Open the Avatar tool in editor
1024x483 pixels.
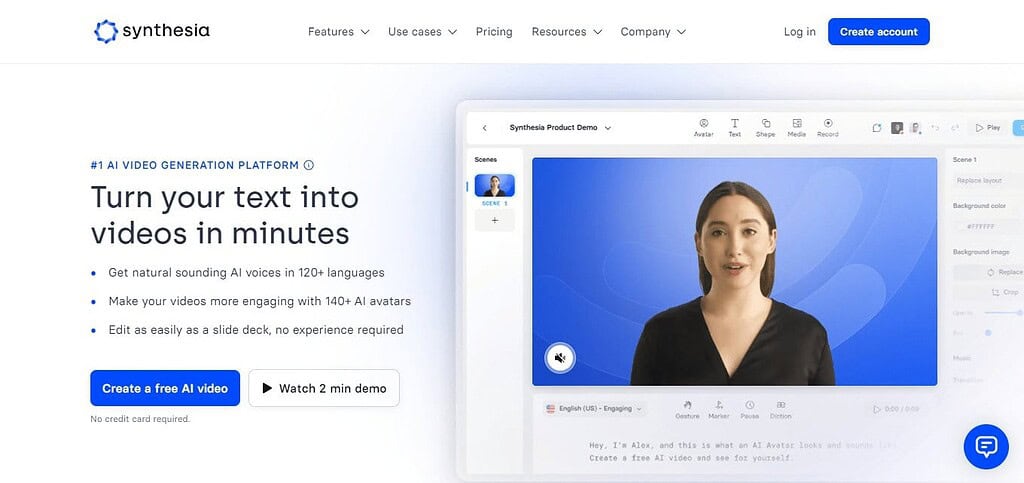tap(703, 127)
